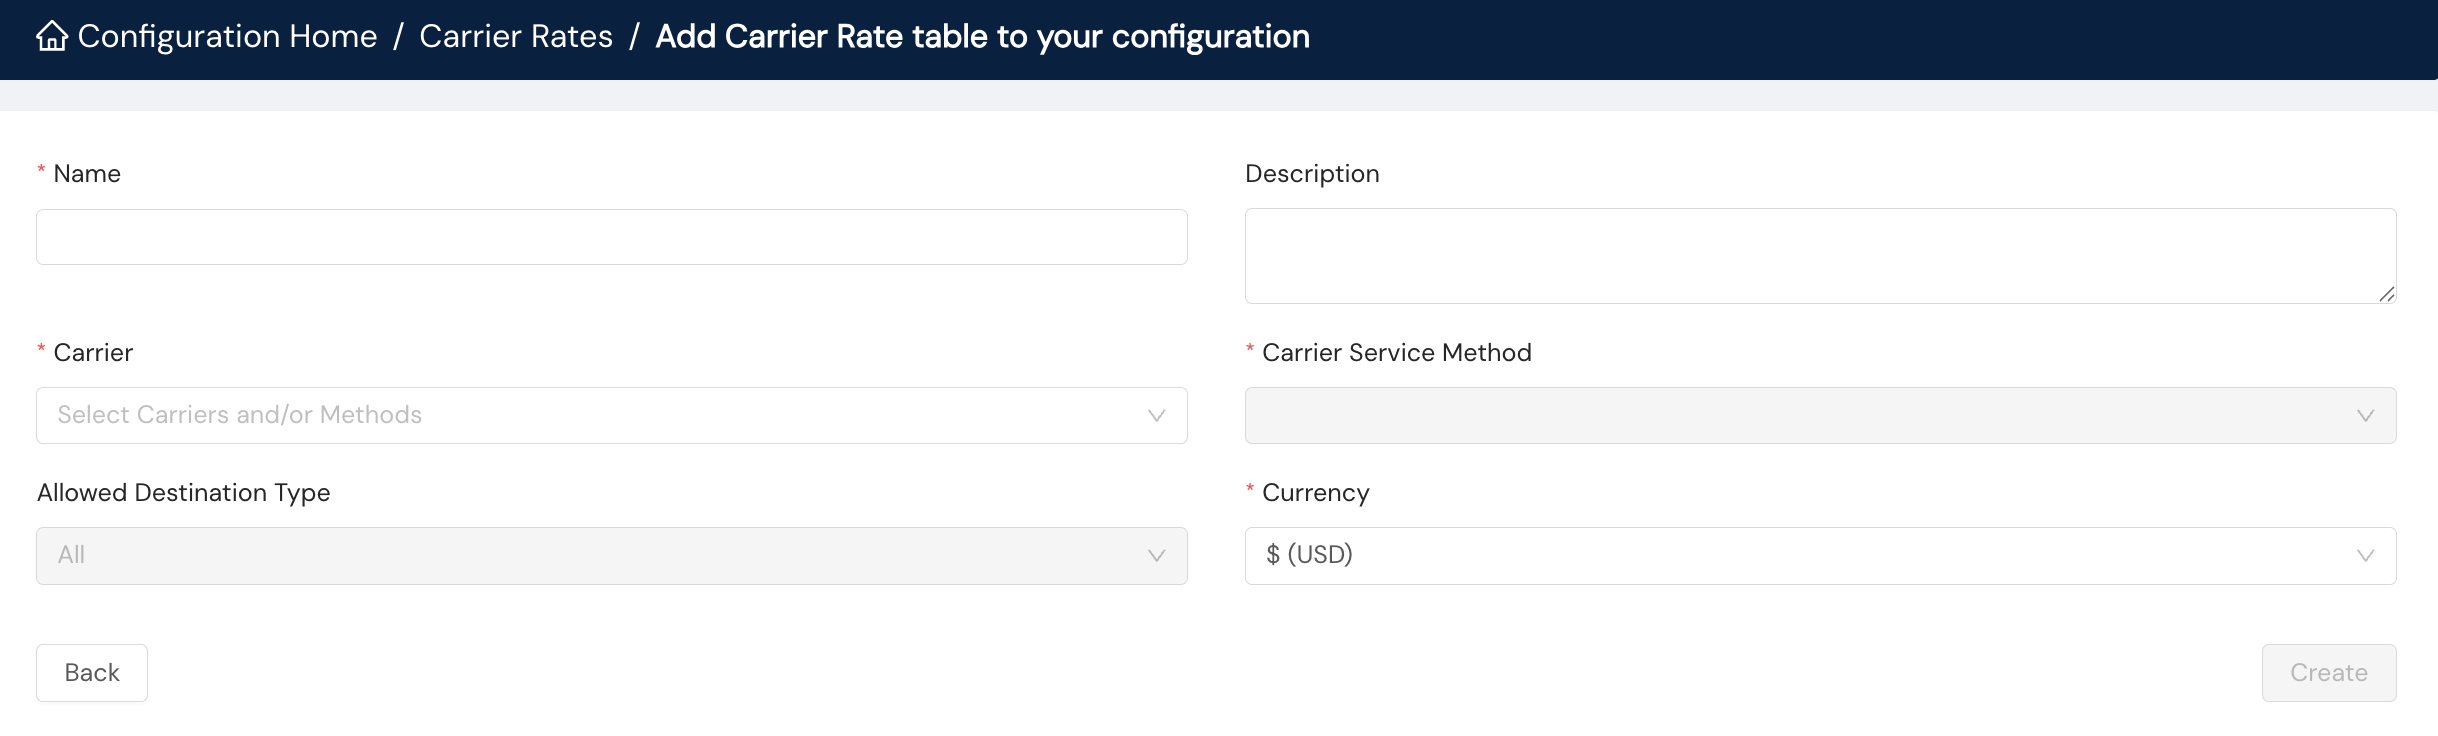The image size is (2438, 736).
Task: Open the Select Carriers and/or Methods dropdown
Action: [x=600, y=416]
